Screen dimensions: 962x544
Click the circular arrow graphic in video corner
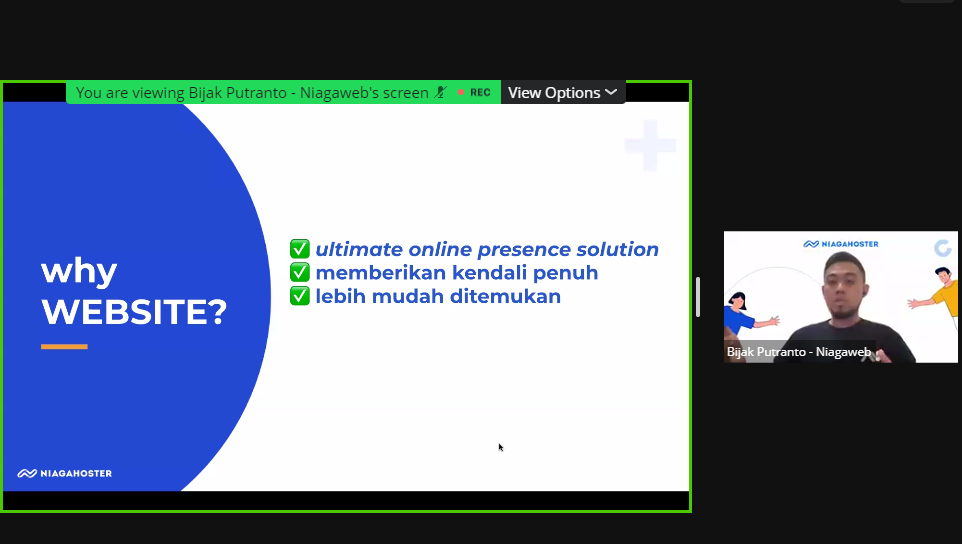942,248
